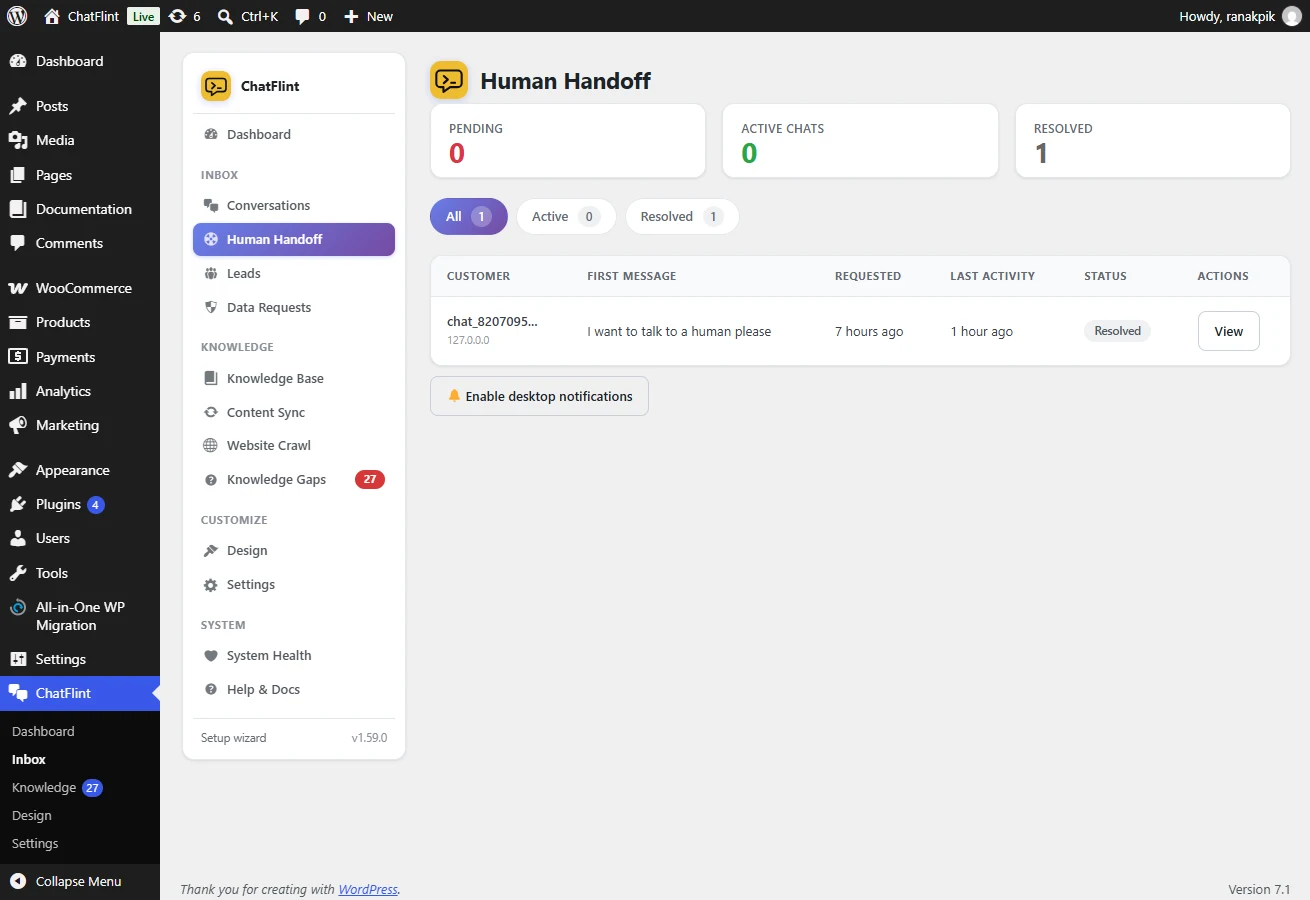1310x900 pixels.
Task: Click the message 'I want to talk to a human please'
Action: 679,331
